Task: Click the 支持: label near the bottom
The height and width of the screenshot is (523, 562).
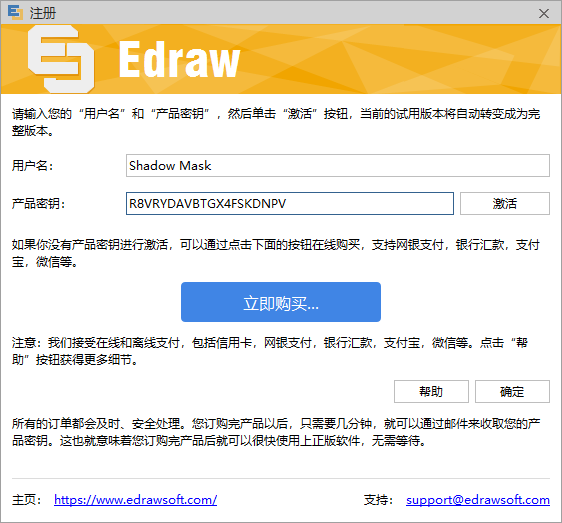Action: (379, 500)
